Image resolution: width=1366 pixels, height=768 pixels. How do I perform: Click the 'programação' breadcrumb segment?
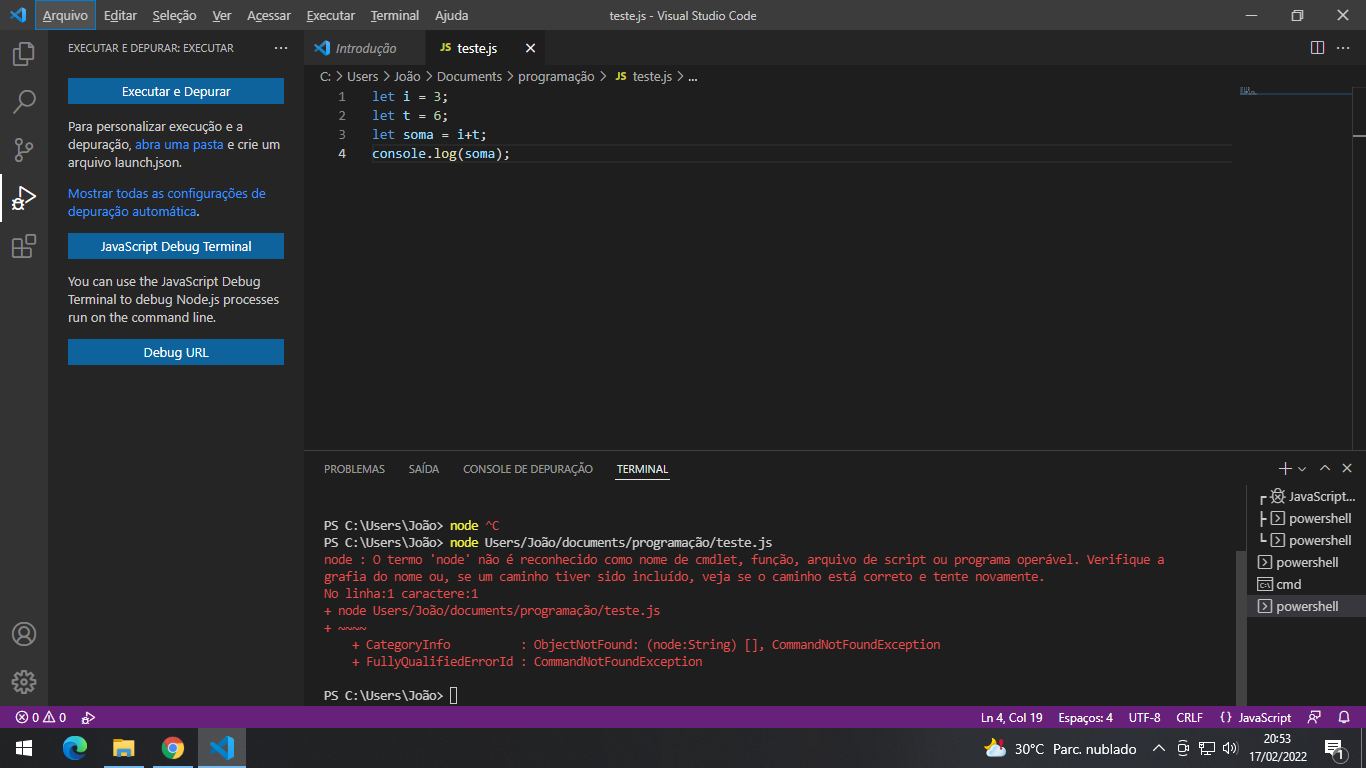tap(556, 76)
